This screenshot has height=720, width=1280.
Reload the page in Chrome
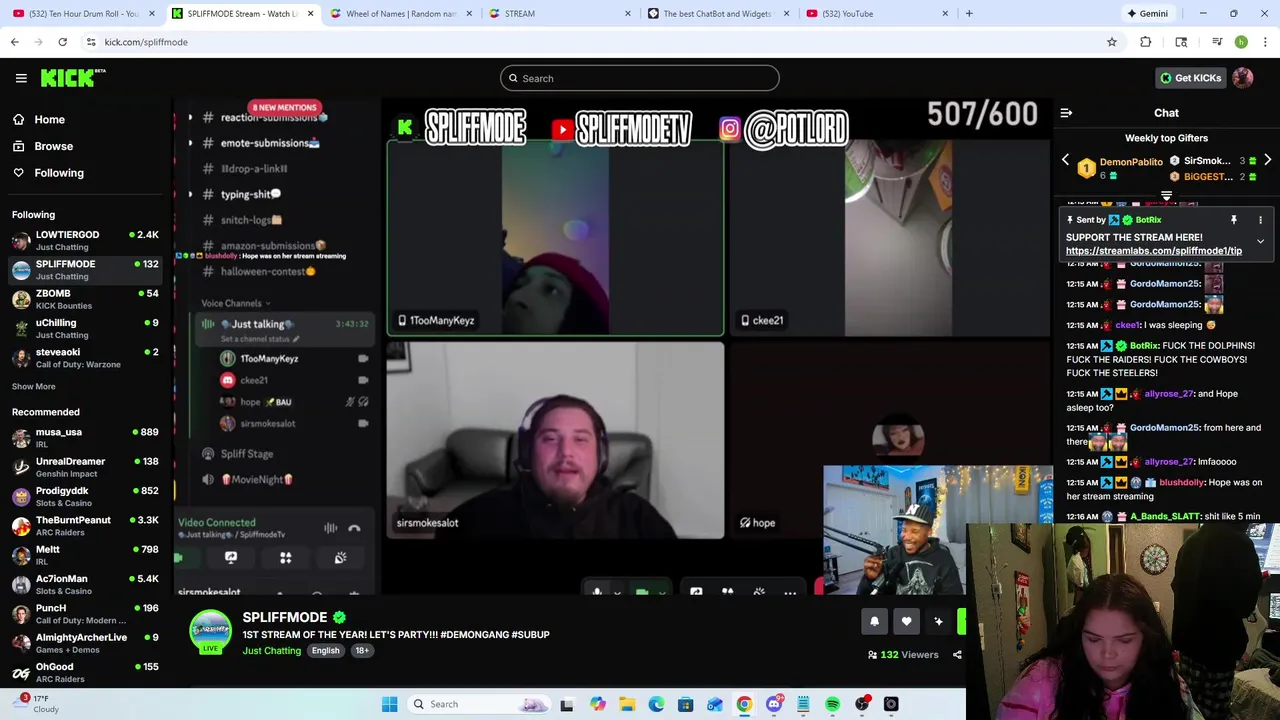[x=62, y=42]
